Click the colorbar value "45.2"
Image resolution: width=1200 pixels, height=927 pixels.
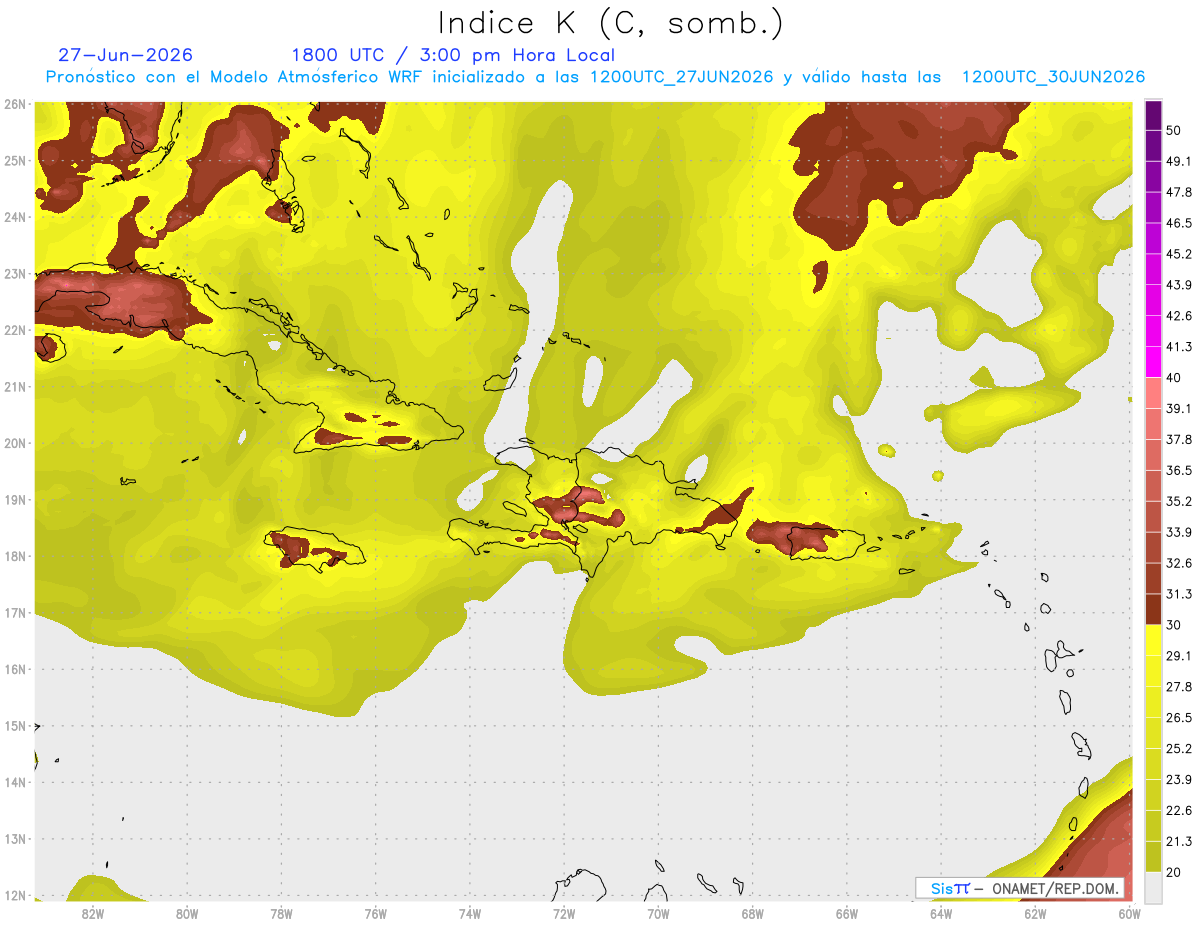click(x=1178, y=254)
